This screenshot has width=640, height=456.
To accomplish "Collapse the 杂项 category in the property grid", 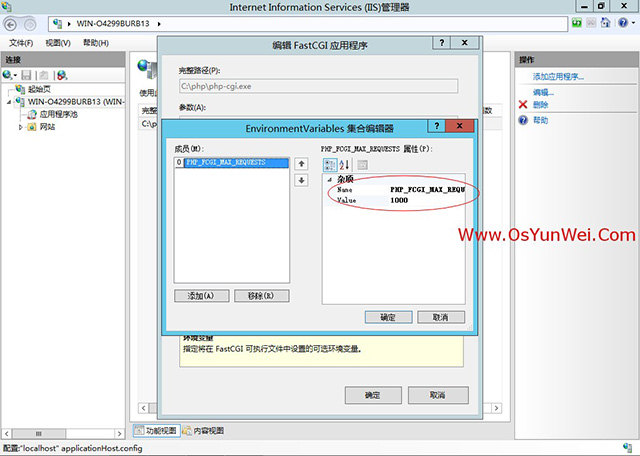I will click(x=328, y=179).
